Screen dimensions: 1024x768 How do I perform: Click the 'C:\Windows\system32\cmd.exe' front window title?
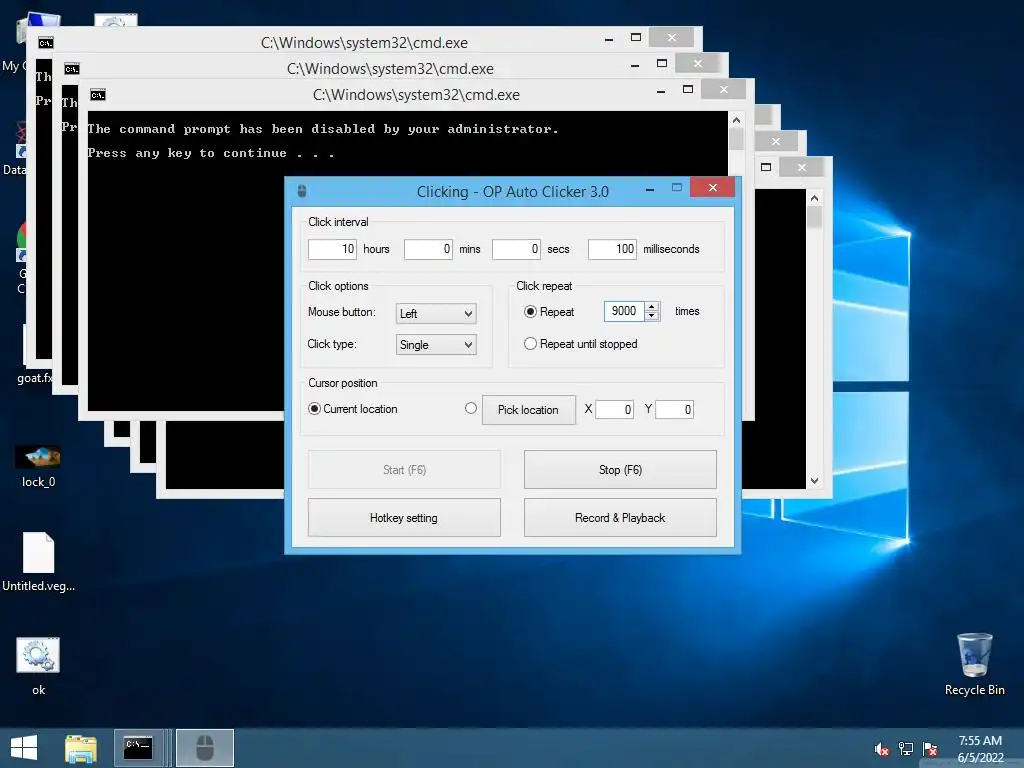[417, 95]
